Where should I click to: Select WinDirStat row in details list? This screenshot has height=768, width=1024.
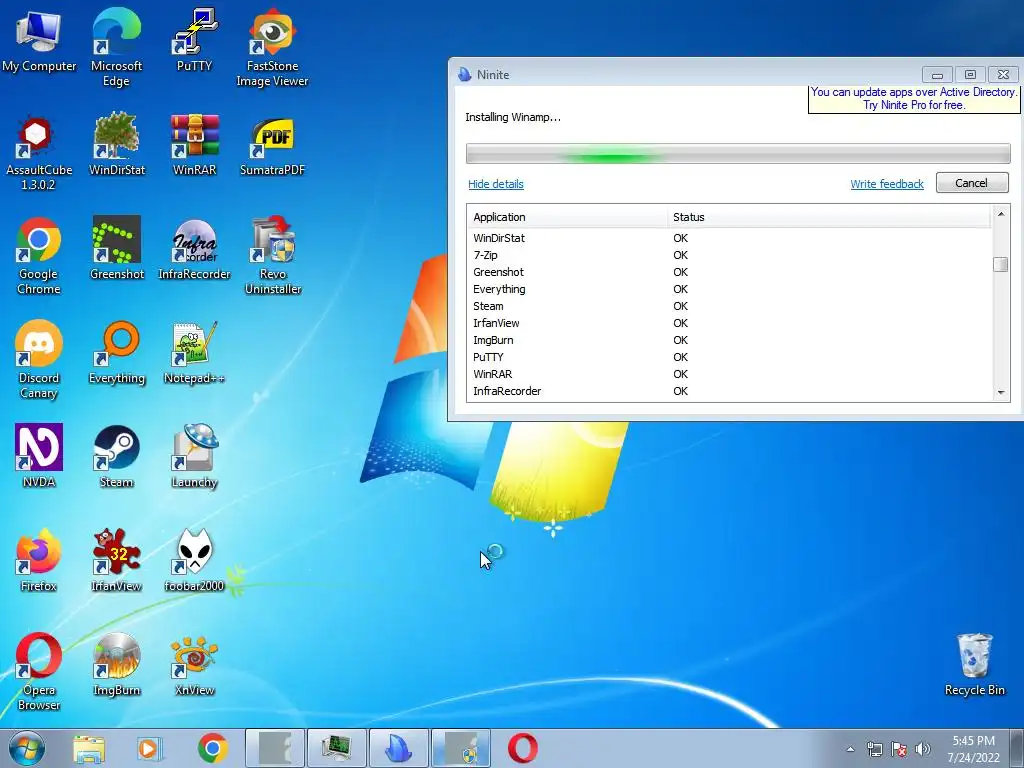click(x=729, y=238)
